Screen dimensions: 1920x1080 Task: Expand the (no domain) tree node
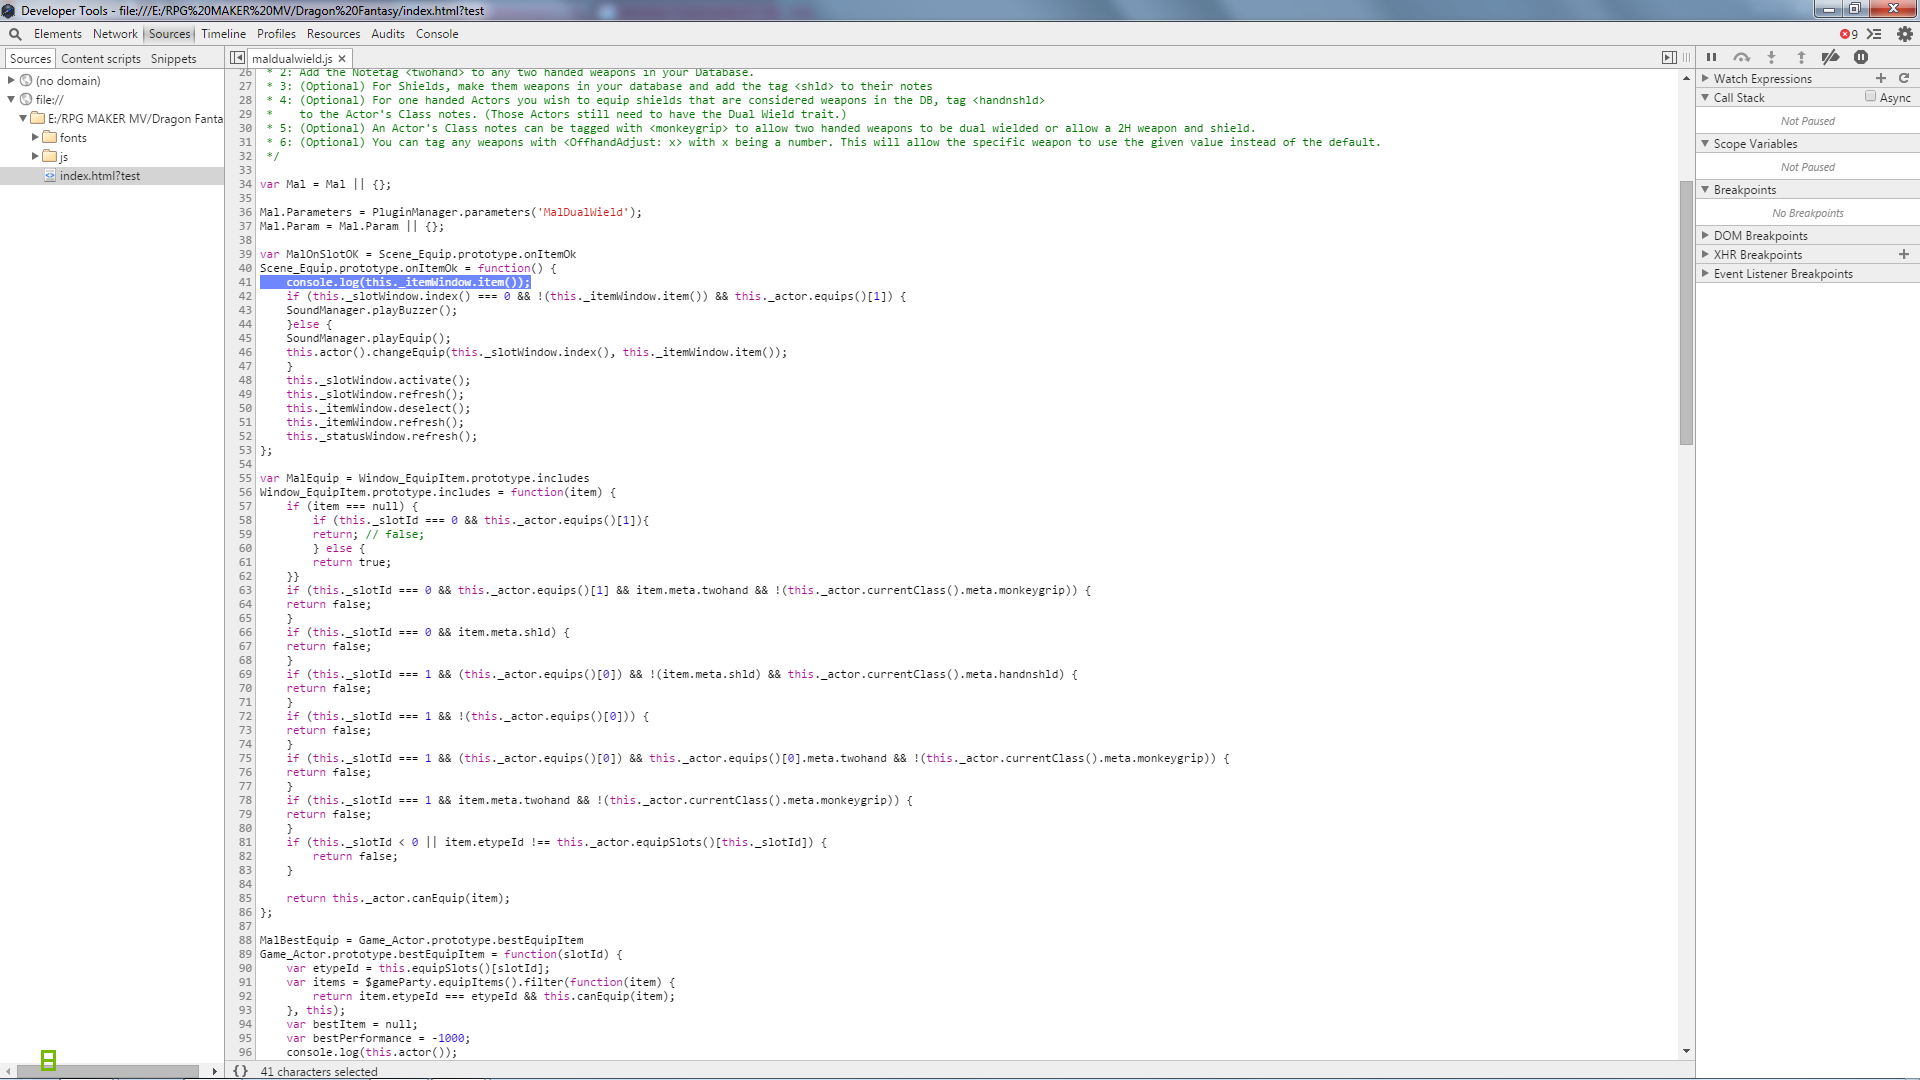tap(11, 80)
